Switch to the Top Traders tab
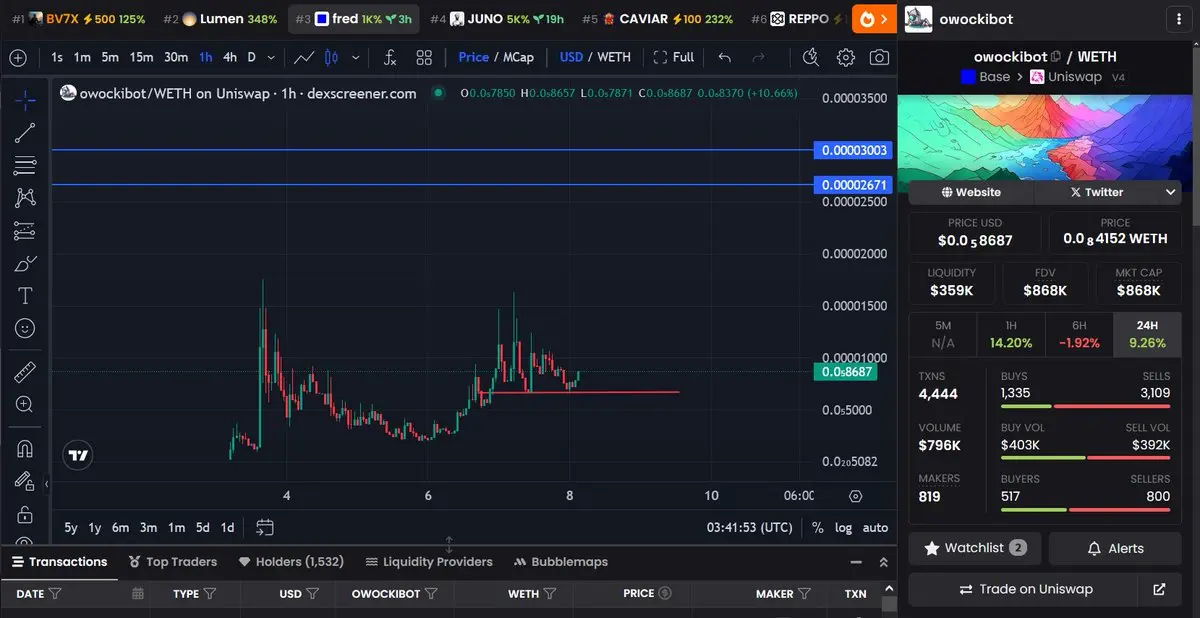This screenshot has width=1200, height=618. [172, 561]
